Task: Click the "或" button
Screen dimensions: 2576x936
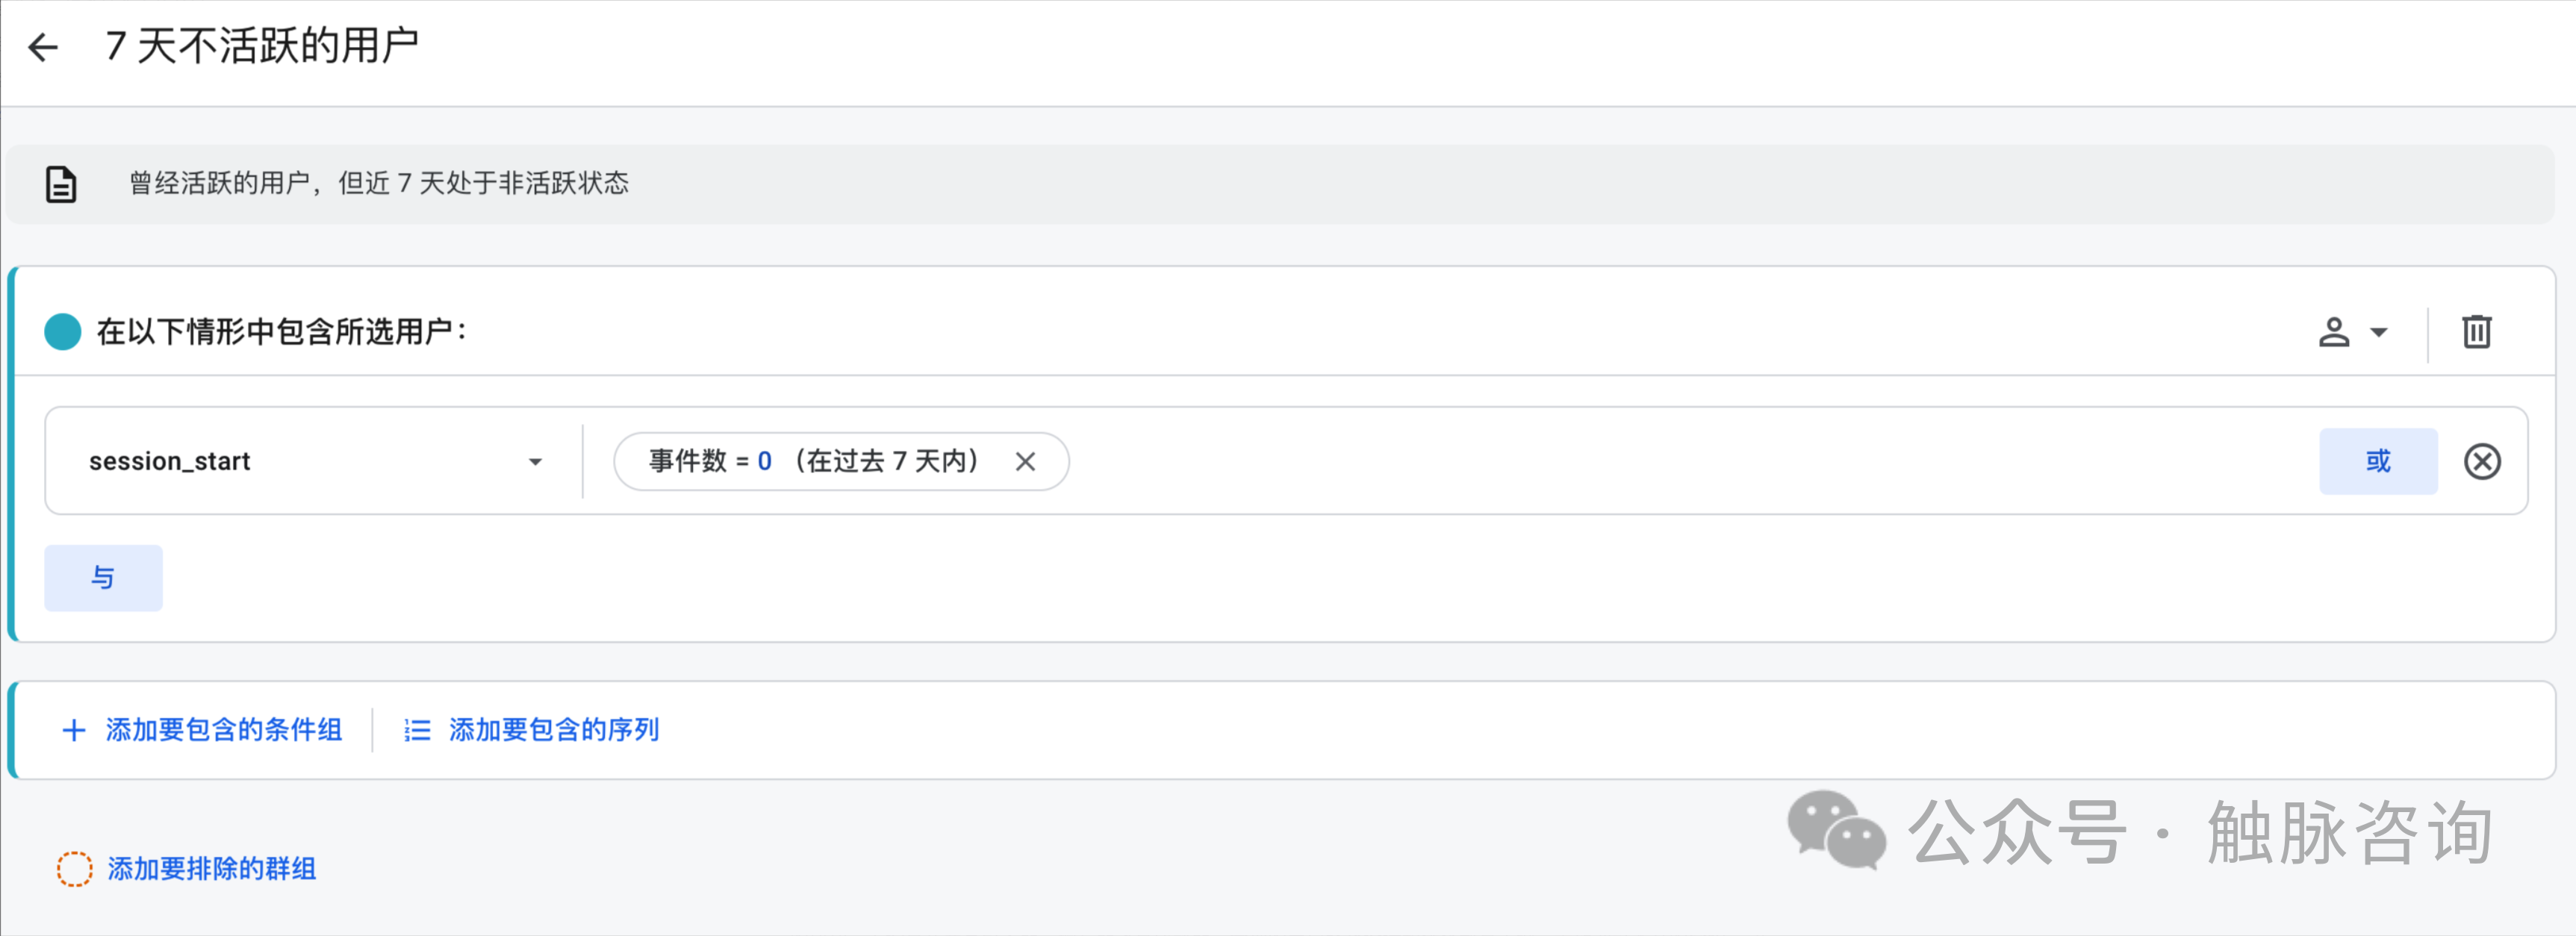Action: (2377, 461)
